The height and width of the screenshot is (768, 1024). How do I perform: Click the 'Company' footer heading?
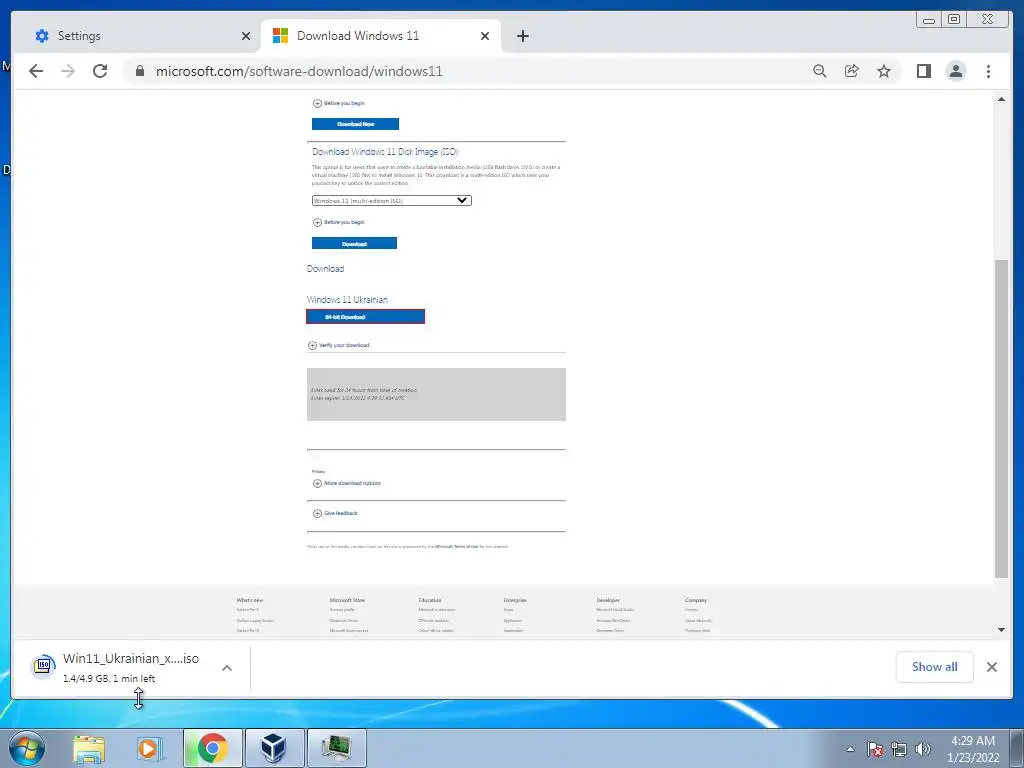click(696, 600)
